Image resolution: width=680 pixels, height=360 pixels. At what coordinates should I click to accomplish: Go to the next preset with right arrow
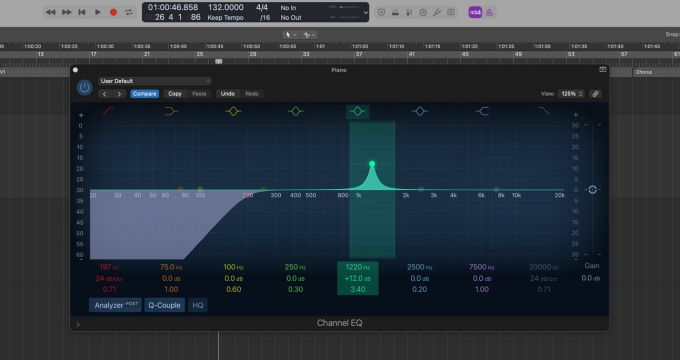(x=119, y=94)
